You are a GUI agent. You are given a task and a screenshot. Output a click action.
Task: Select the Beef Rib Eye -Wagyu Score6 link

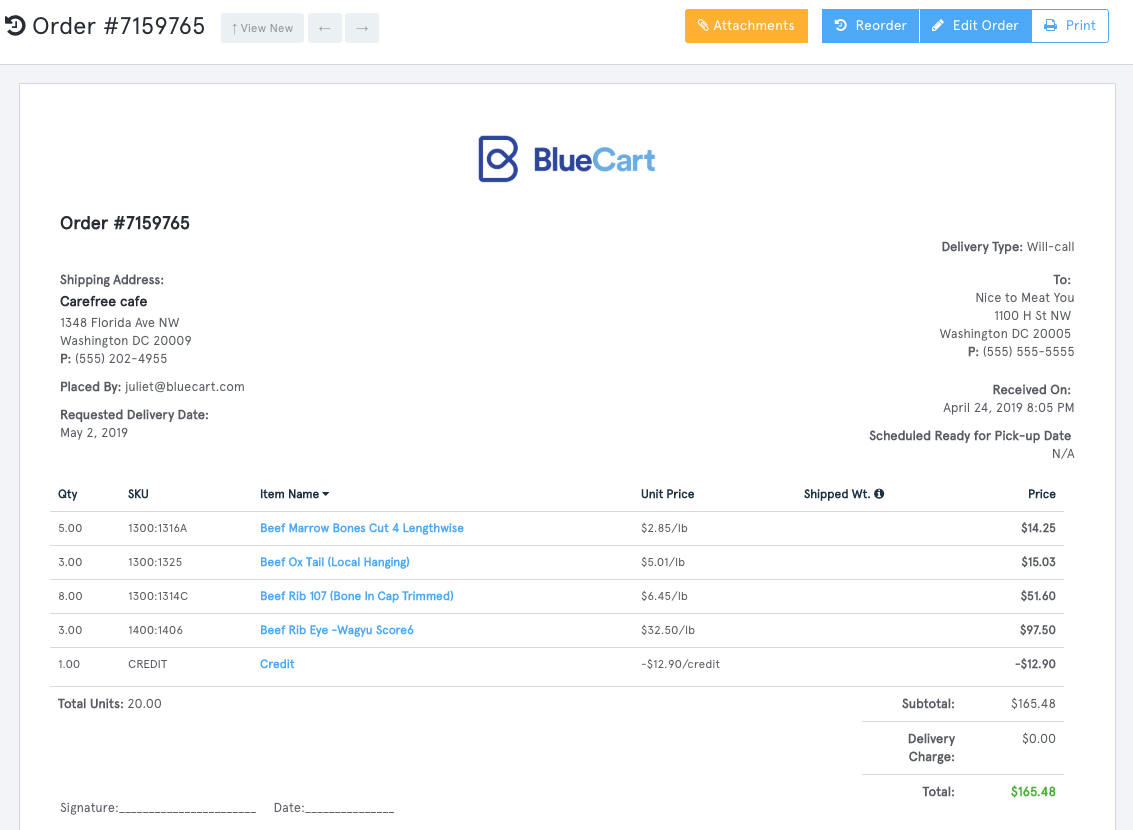pos(337,630)
